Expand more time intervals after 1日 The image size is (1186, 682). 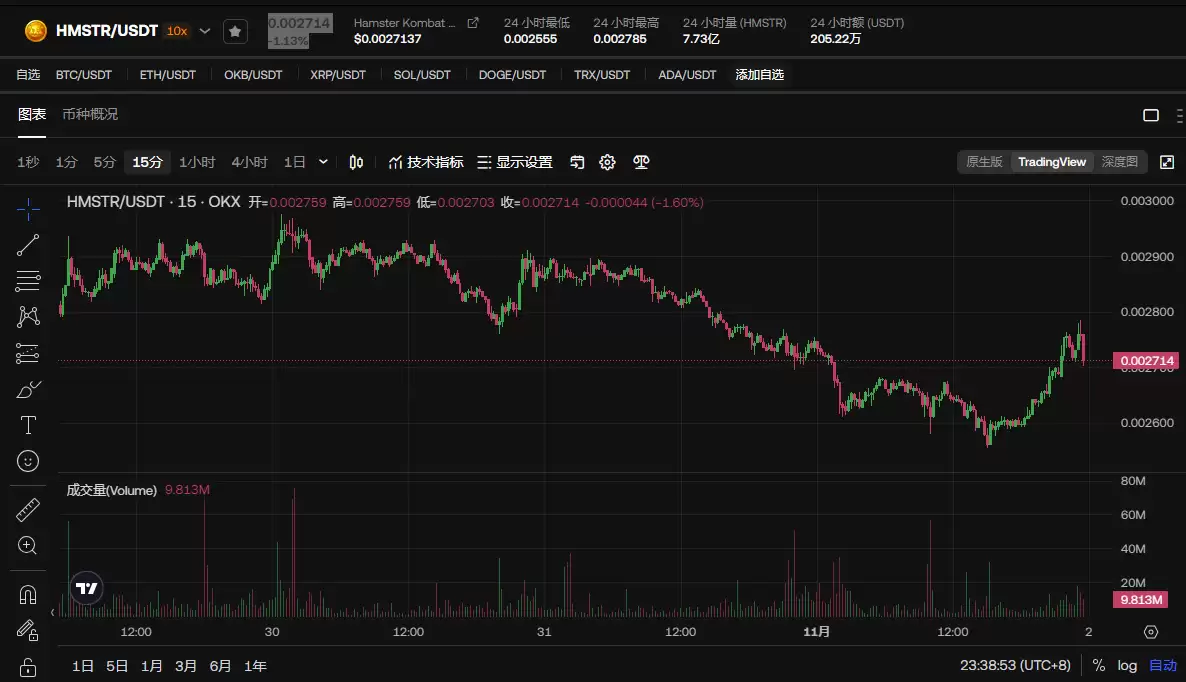tap(323, 162)
